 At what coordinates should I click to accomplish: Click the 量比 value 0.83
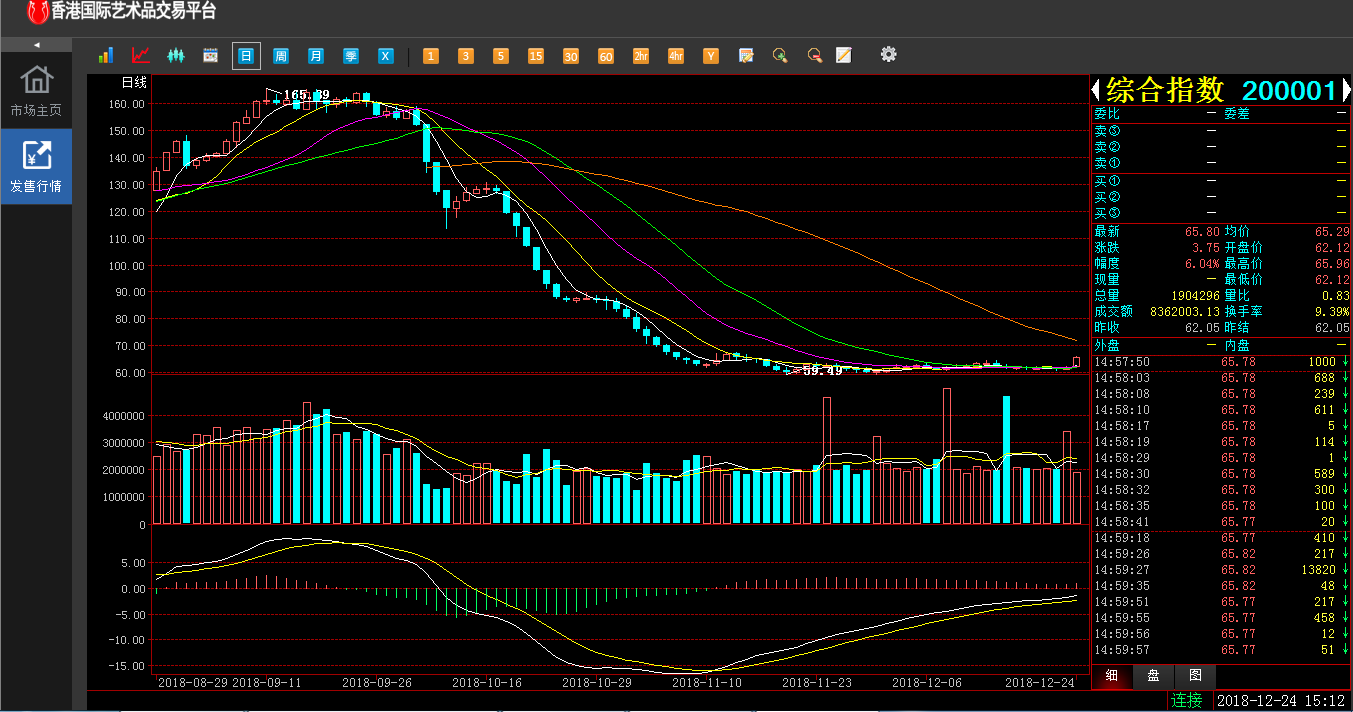(x=1336, y=295)
